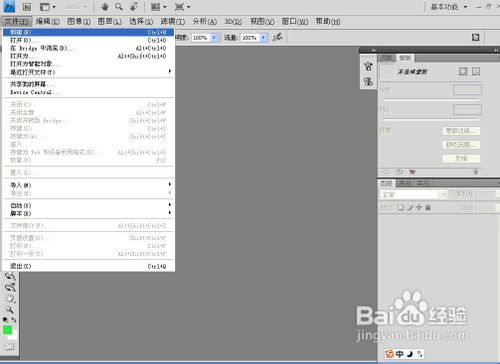Image resolution: width=500 pixels, height=364 pixels.
Task: Toggle lock position icon in Layers panel
Action: coord(419,207)
